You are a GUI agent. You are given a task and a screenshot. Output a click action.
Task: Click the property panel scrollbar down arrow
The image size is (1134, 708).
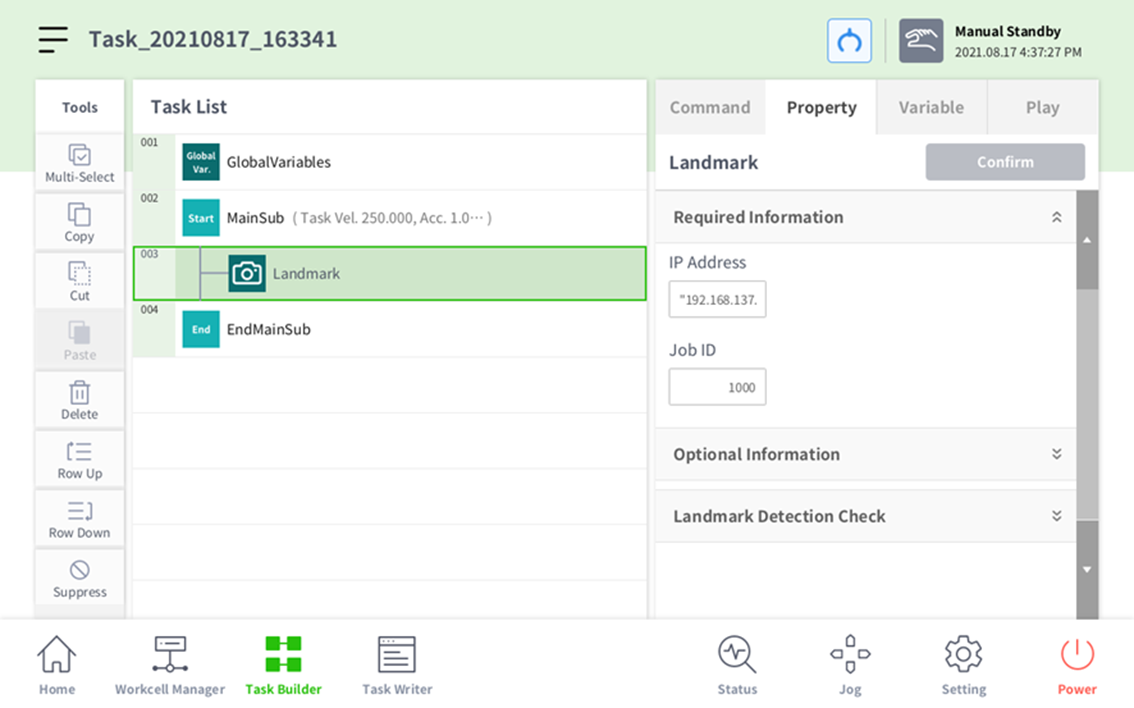click(1087, 569)
